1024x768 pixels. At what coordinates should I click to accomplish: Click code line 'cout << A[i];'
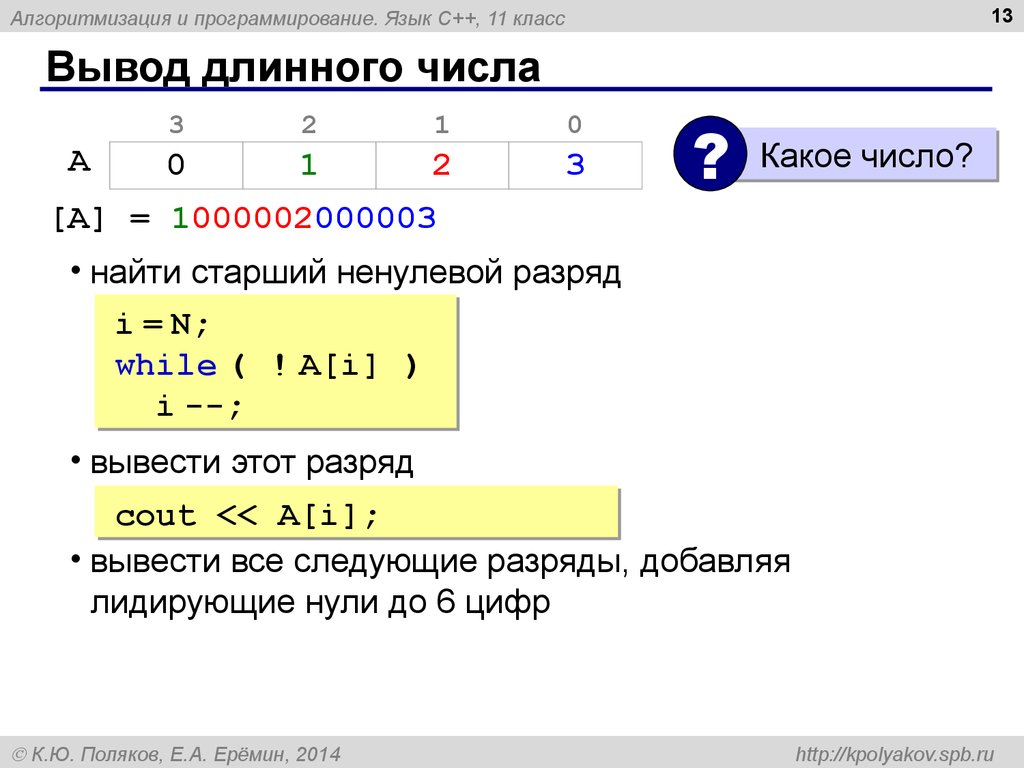click(247, 516)
